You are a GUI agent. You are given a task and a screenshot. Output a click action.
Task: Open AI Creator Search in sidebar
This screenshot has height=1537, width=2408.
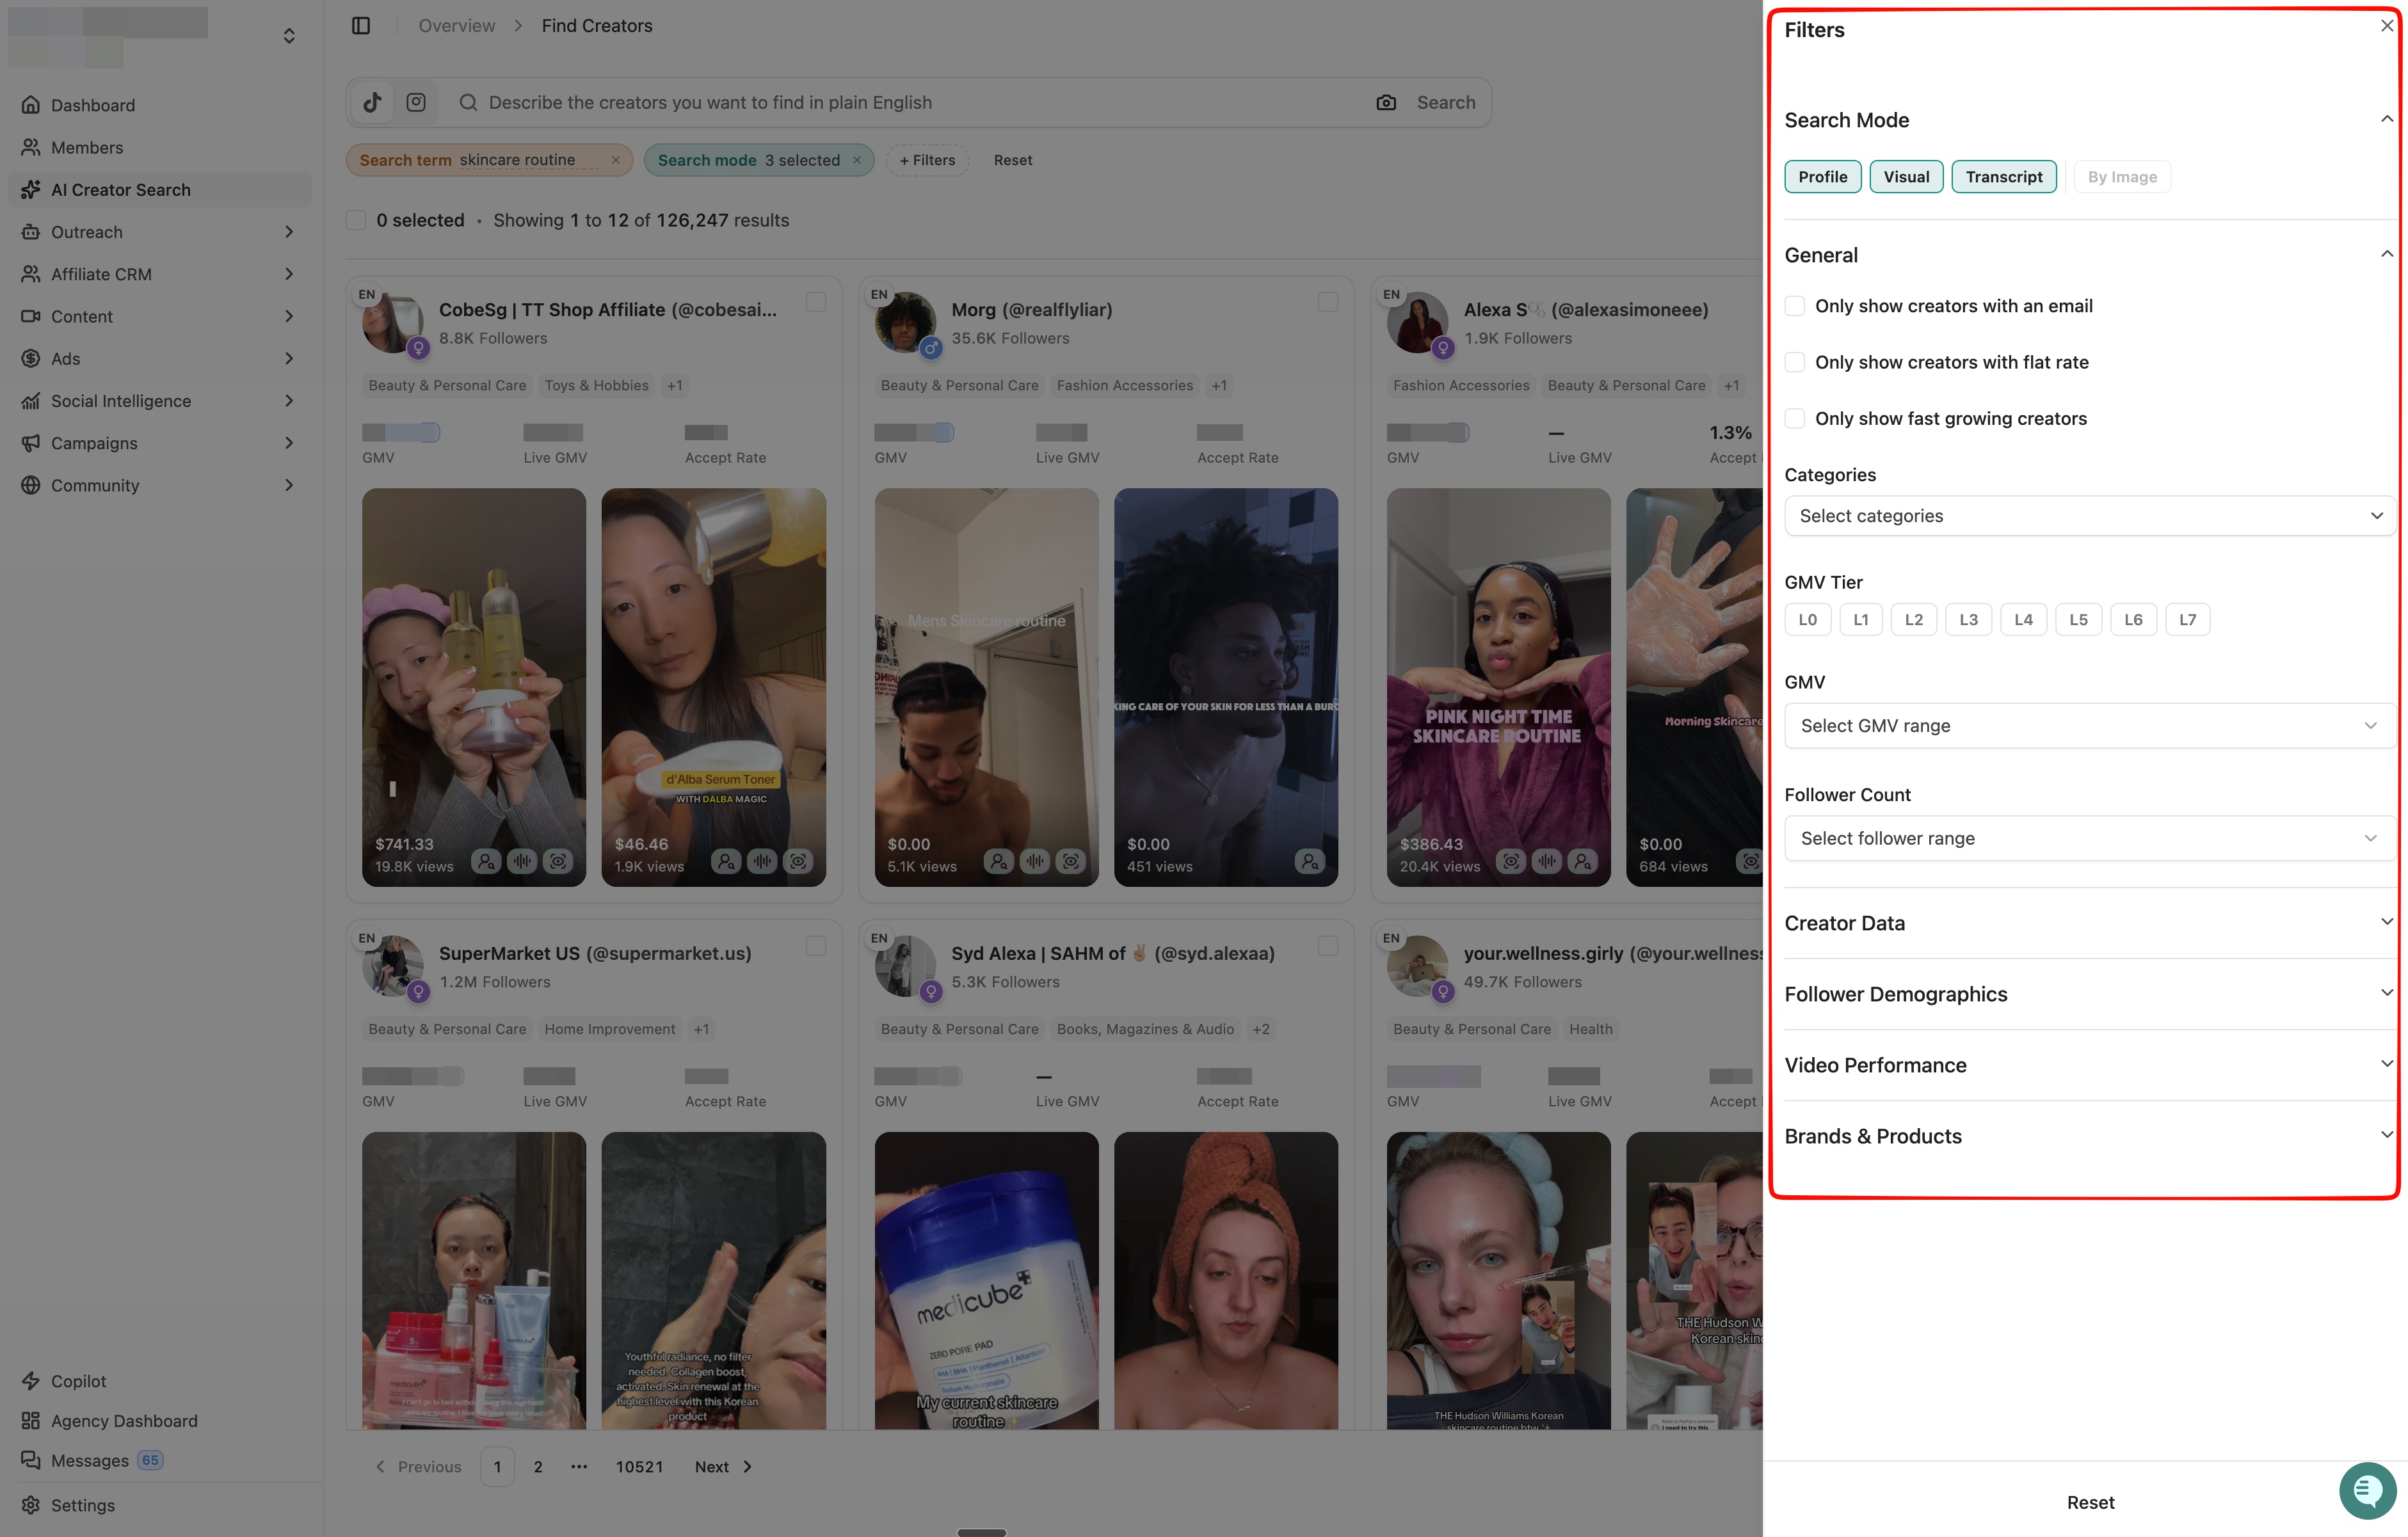[160, 189]
